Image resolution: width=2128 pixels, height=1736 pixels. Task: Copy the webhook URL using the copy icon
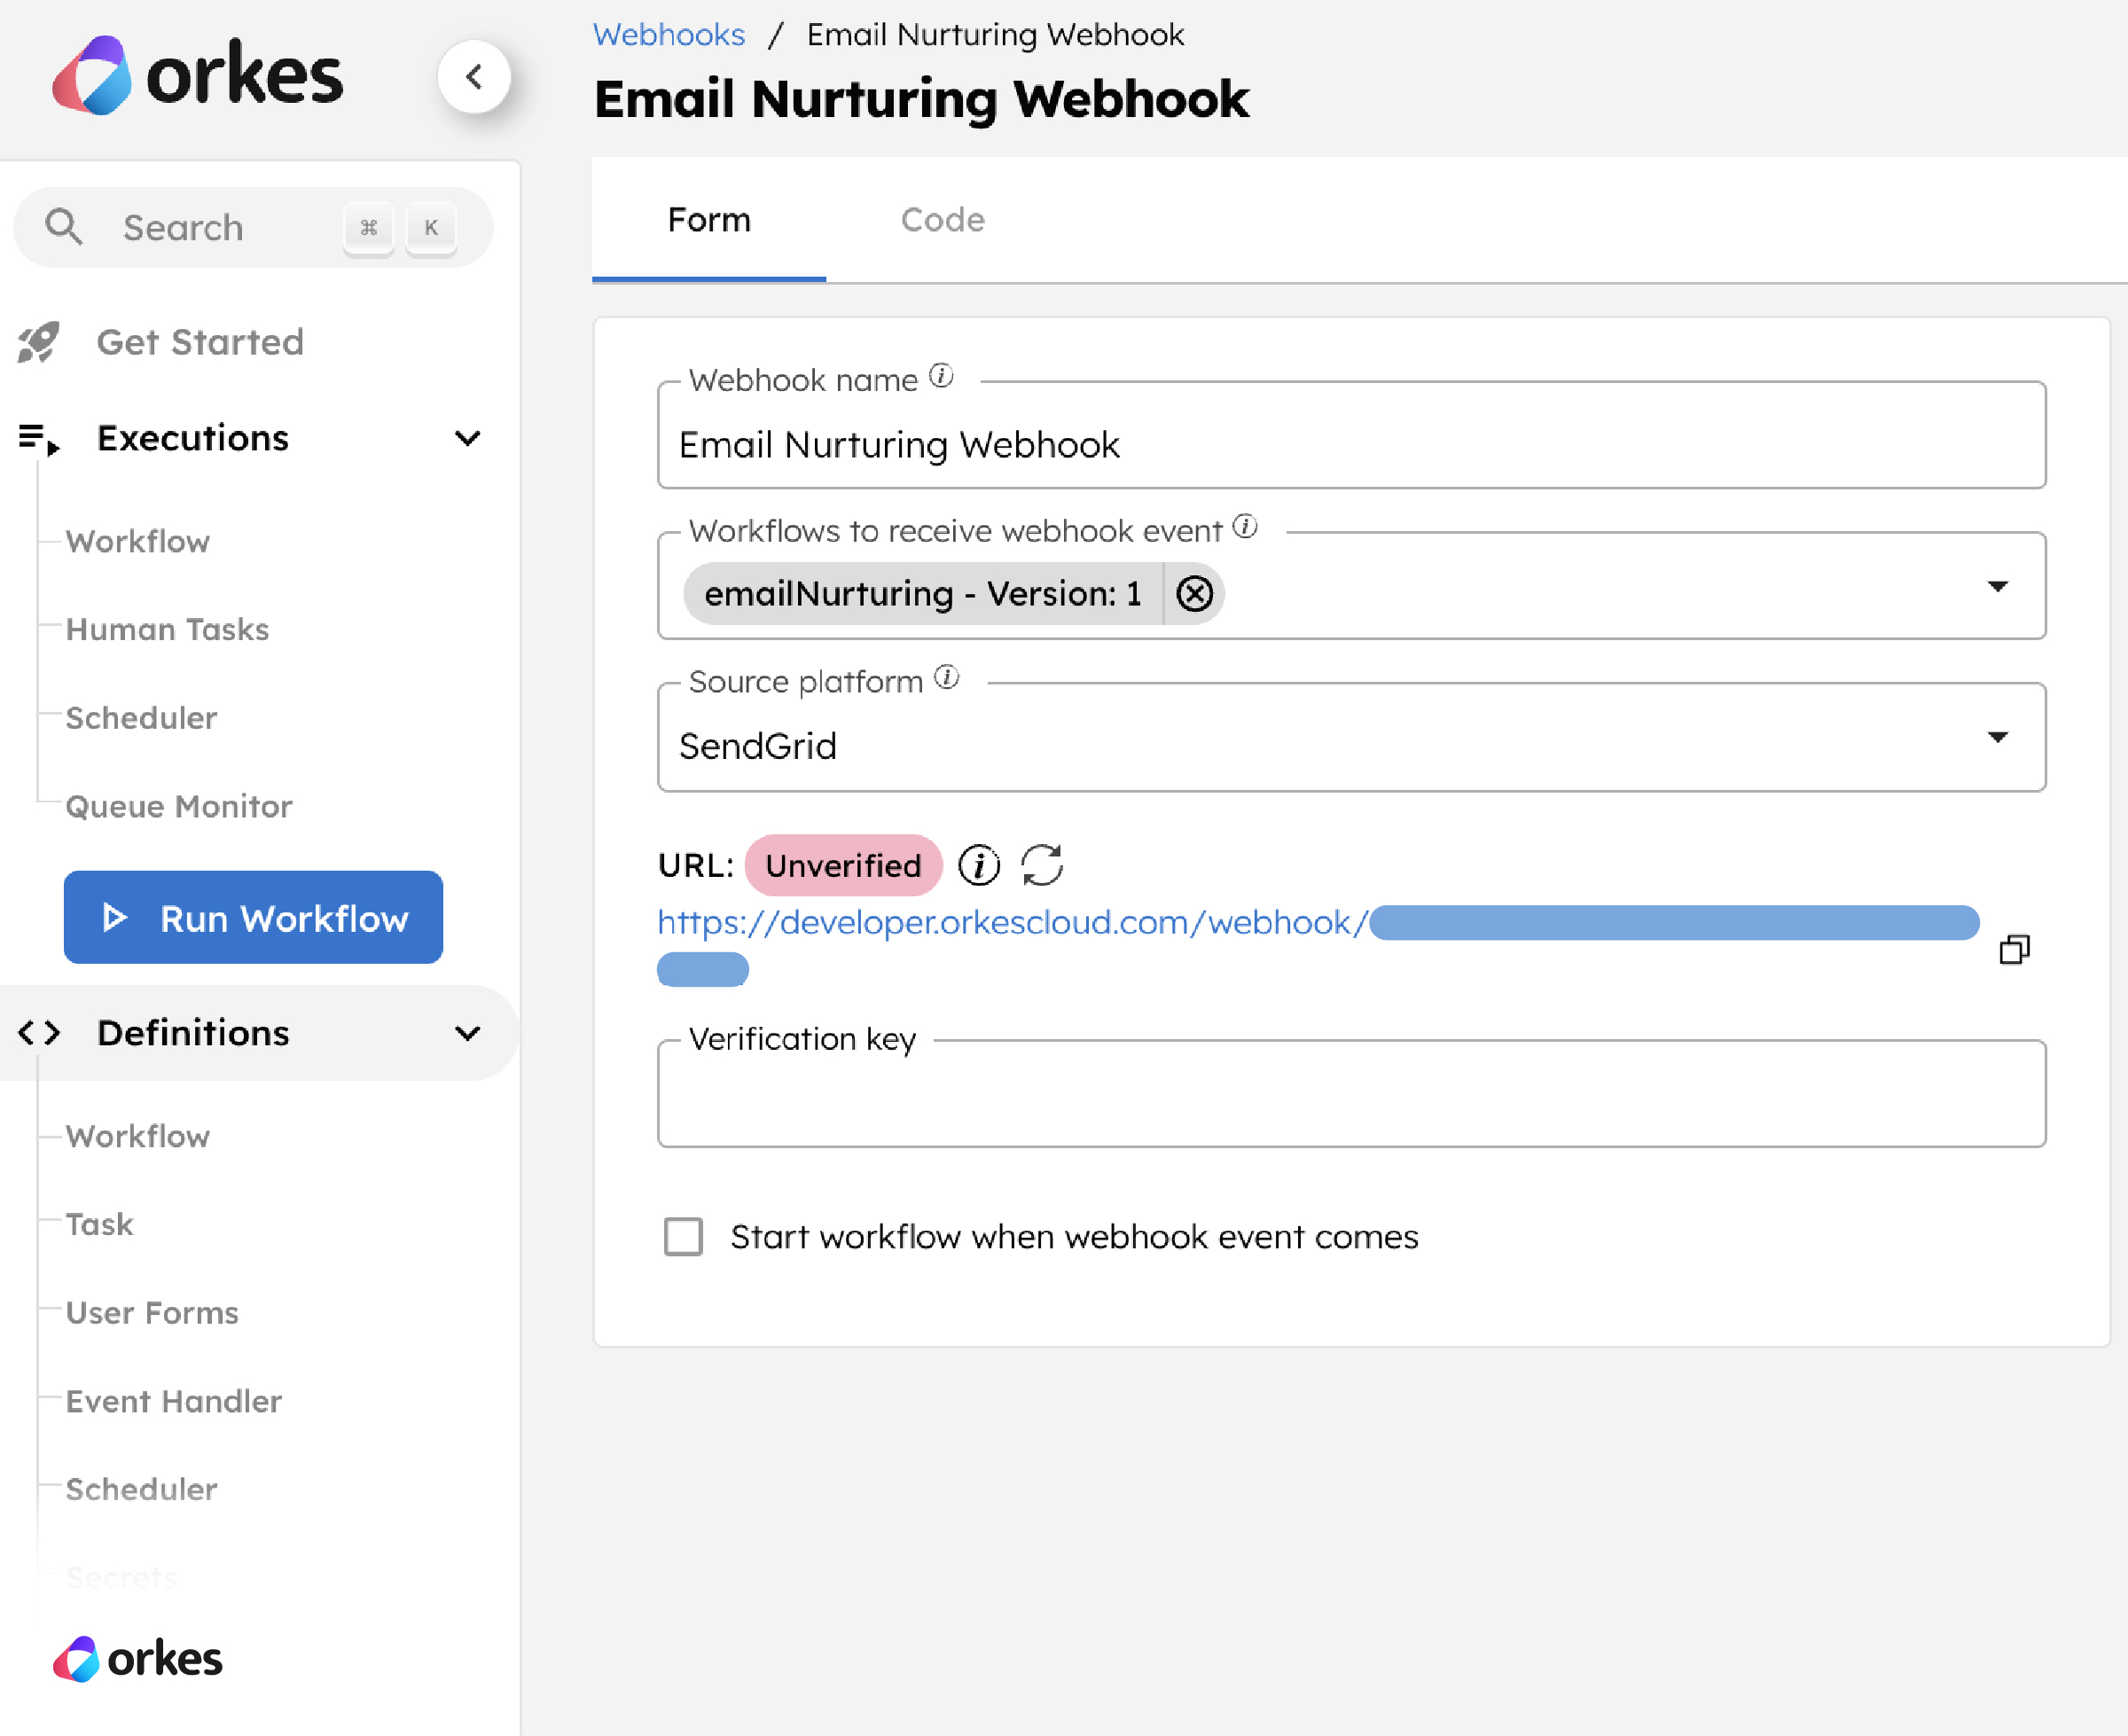coord(2015,948)
